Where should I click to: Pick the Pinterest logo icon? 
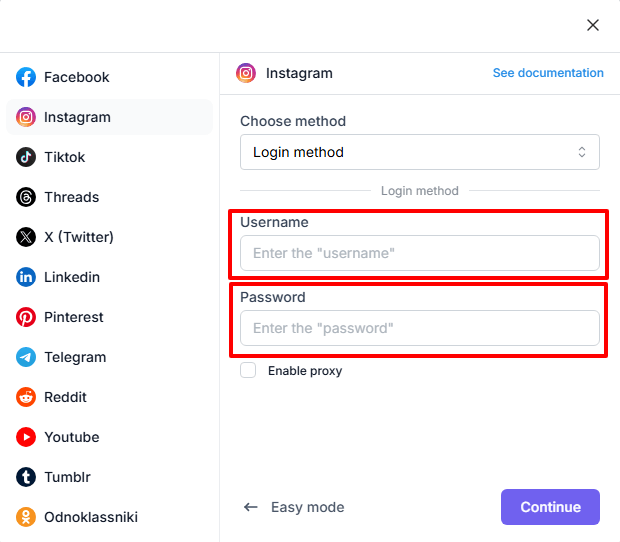(26, 317)
